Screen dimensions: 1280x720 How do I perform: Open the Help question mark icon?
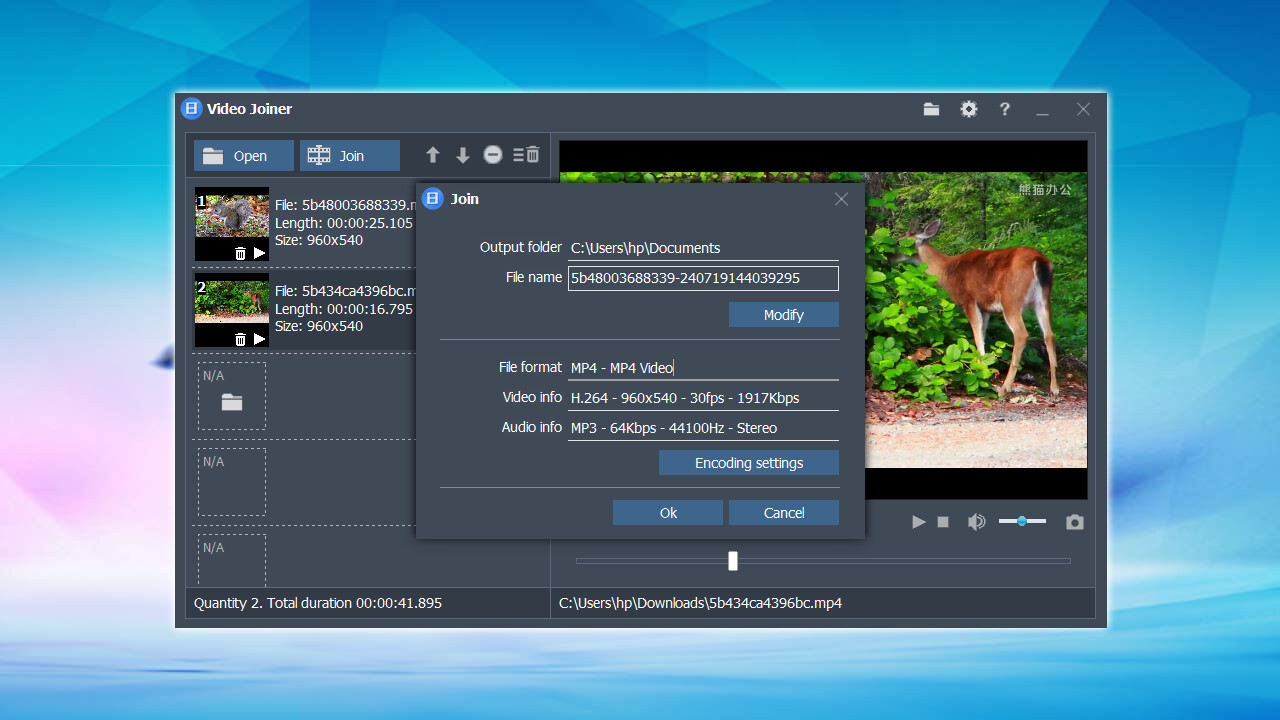(x=1005, y=109)
